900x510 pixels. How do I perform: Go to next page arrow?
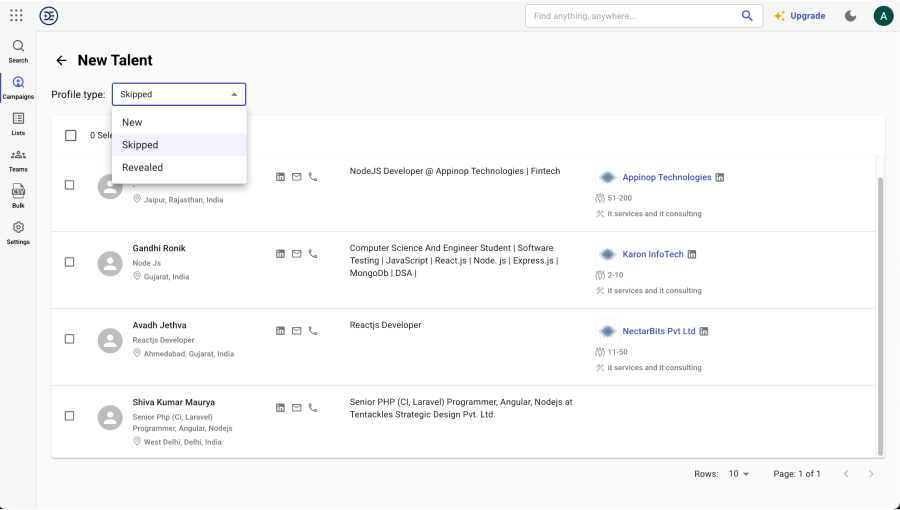point(871,474)
